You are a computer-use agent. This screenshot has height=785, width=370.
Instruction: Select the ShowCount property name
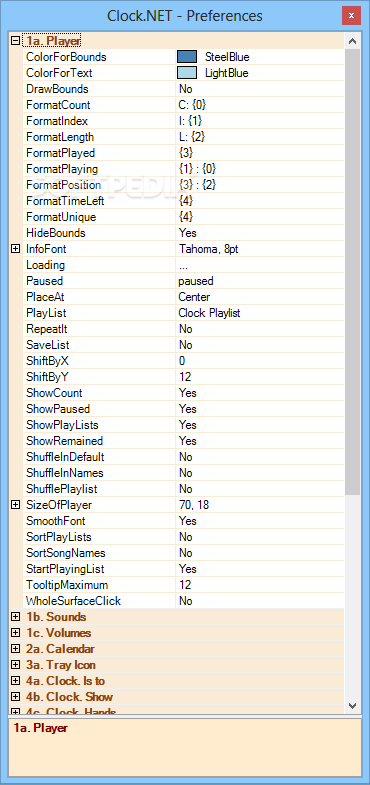55,394
